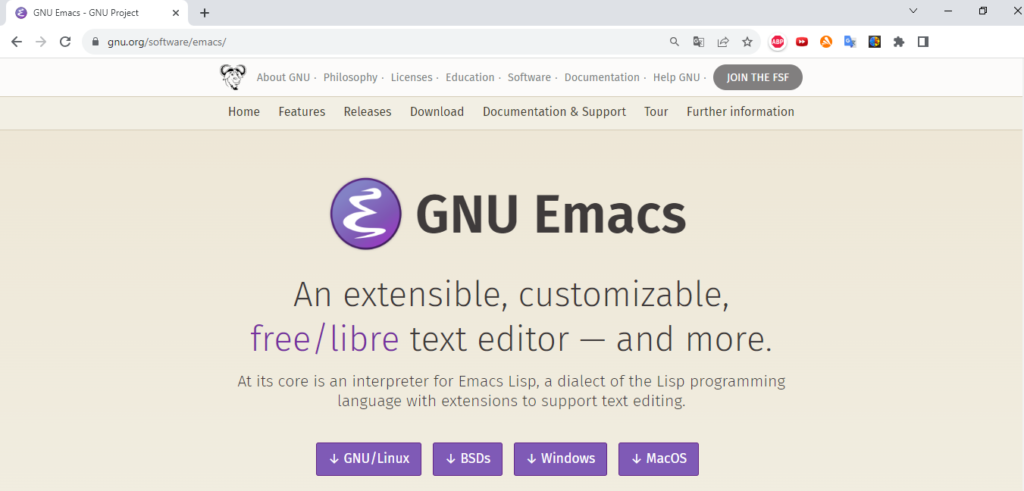Toggle the browser side panel icon
This screenshot has height=491, width=1024.
[x=923, y=42]
